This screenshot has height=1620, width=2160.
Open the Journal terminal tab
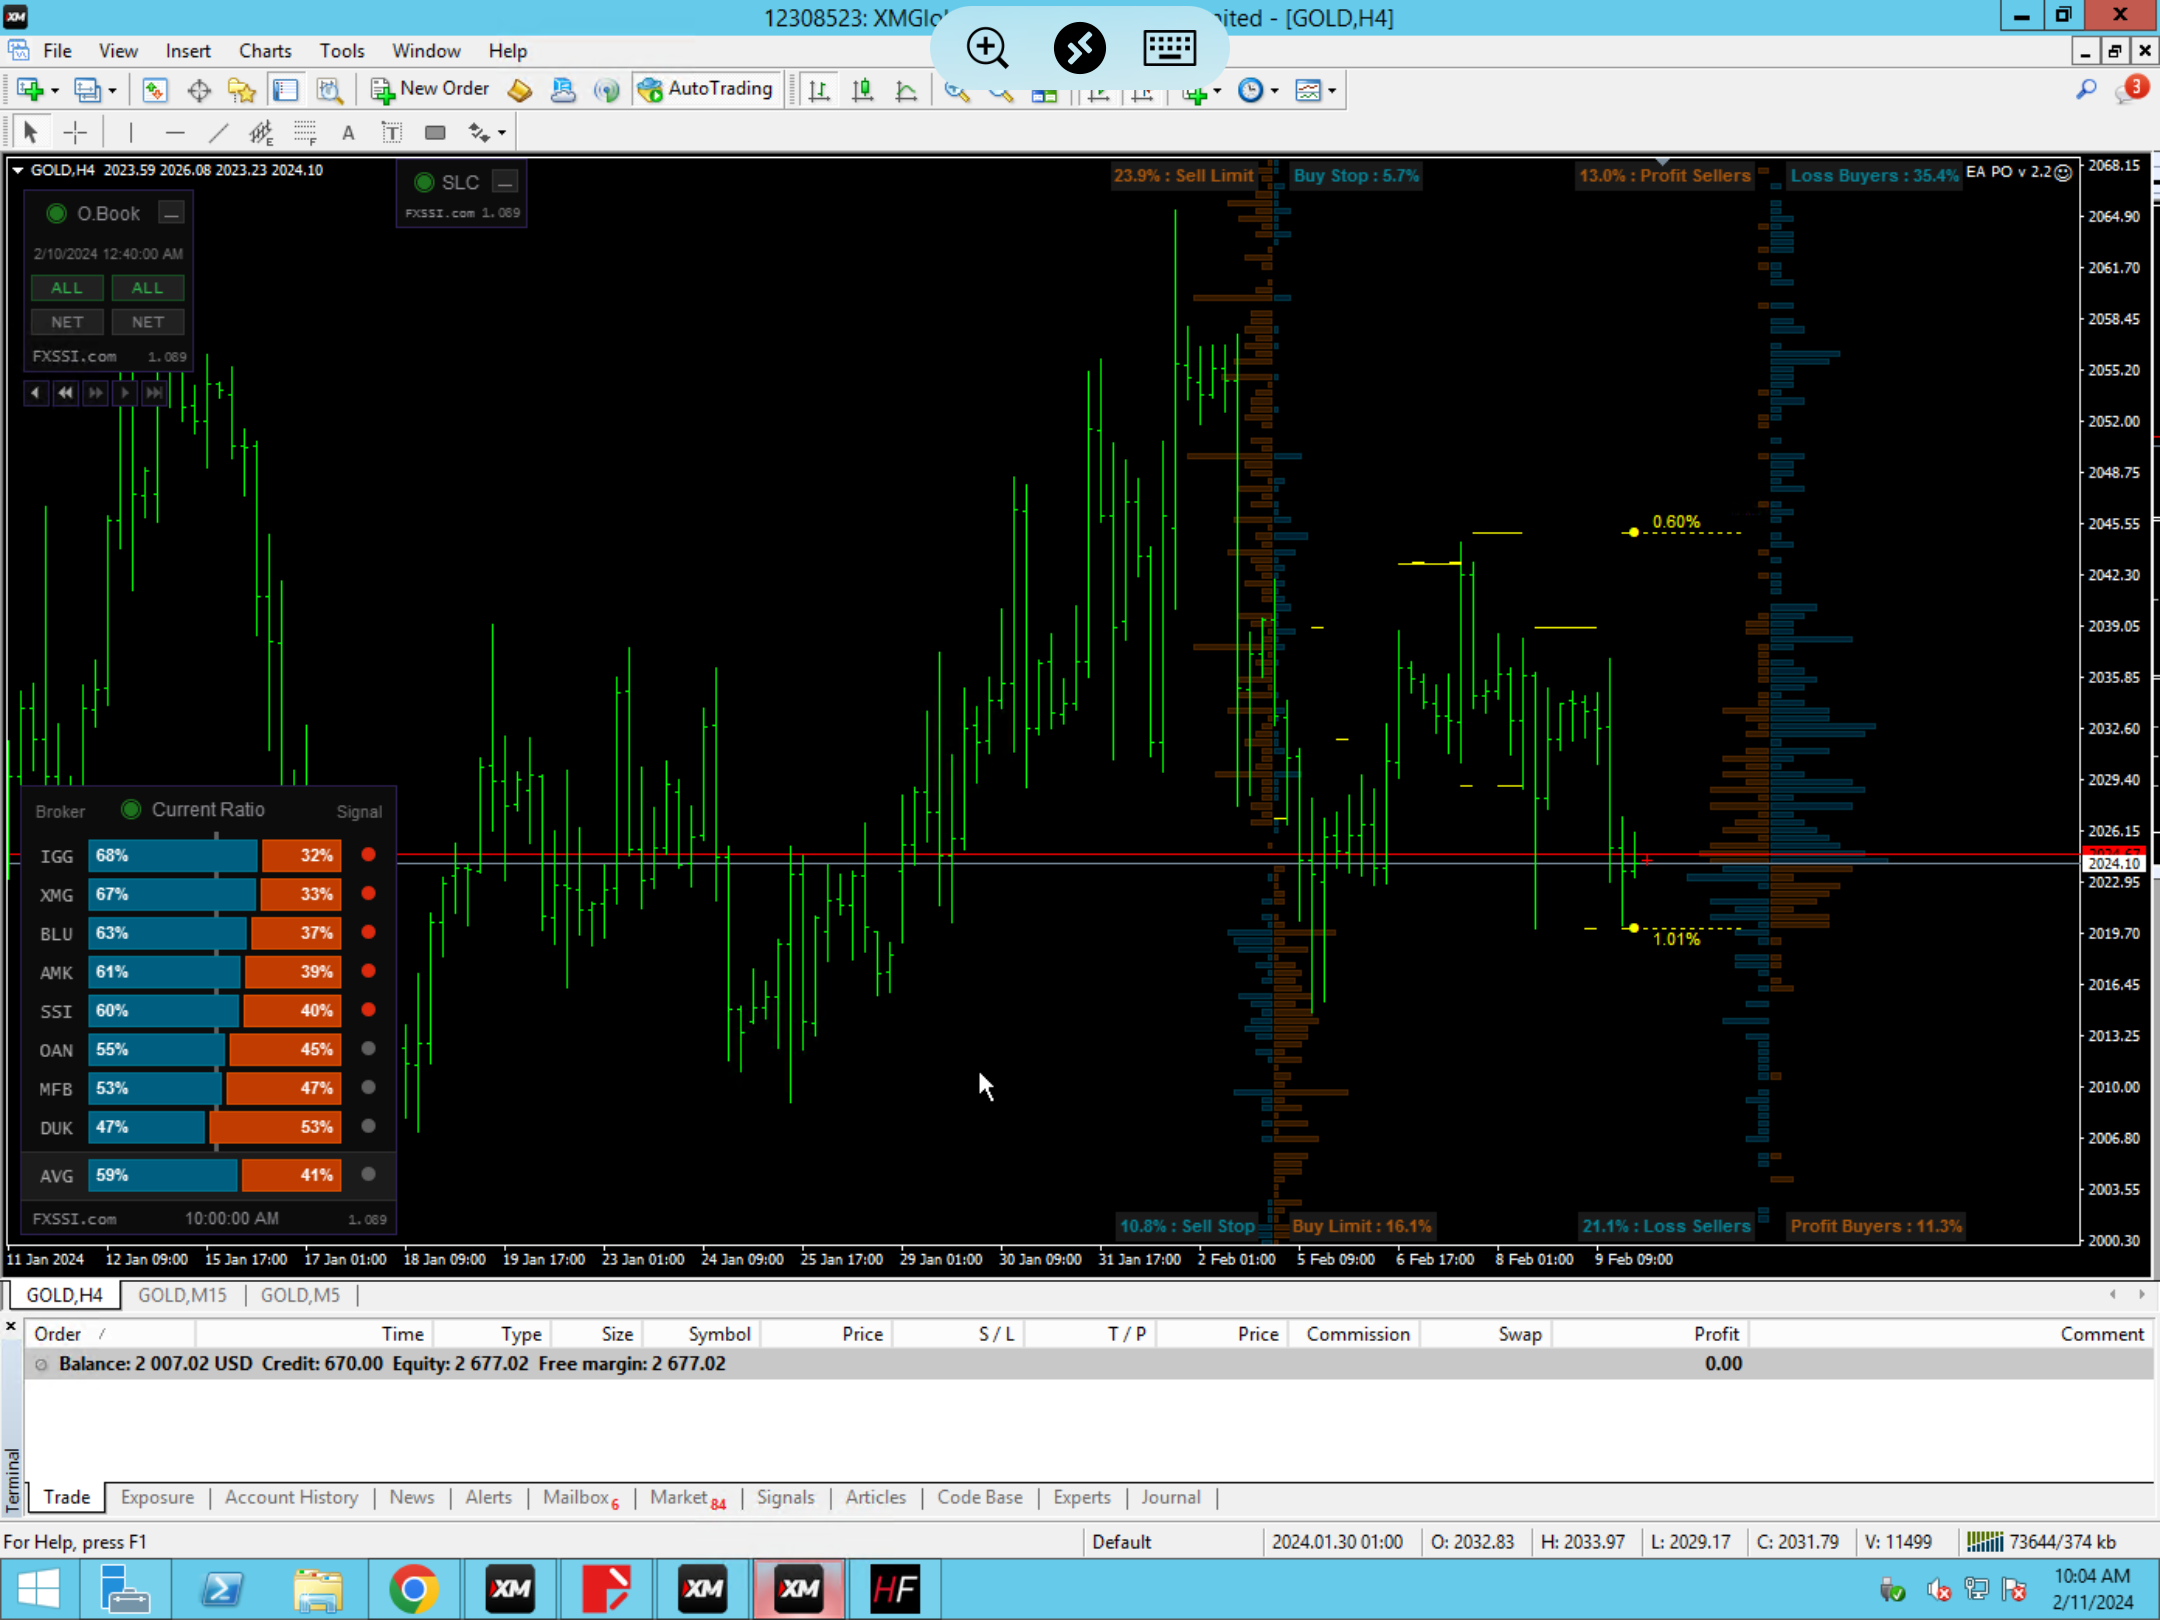click(1171, 1497)
